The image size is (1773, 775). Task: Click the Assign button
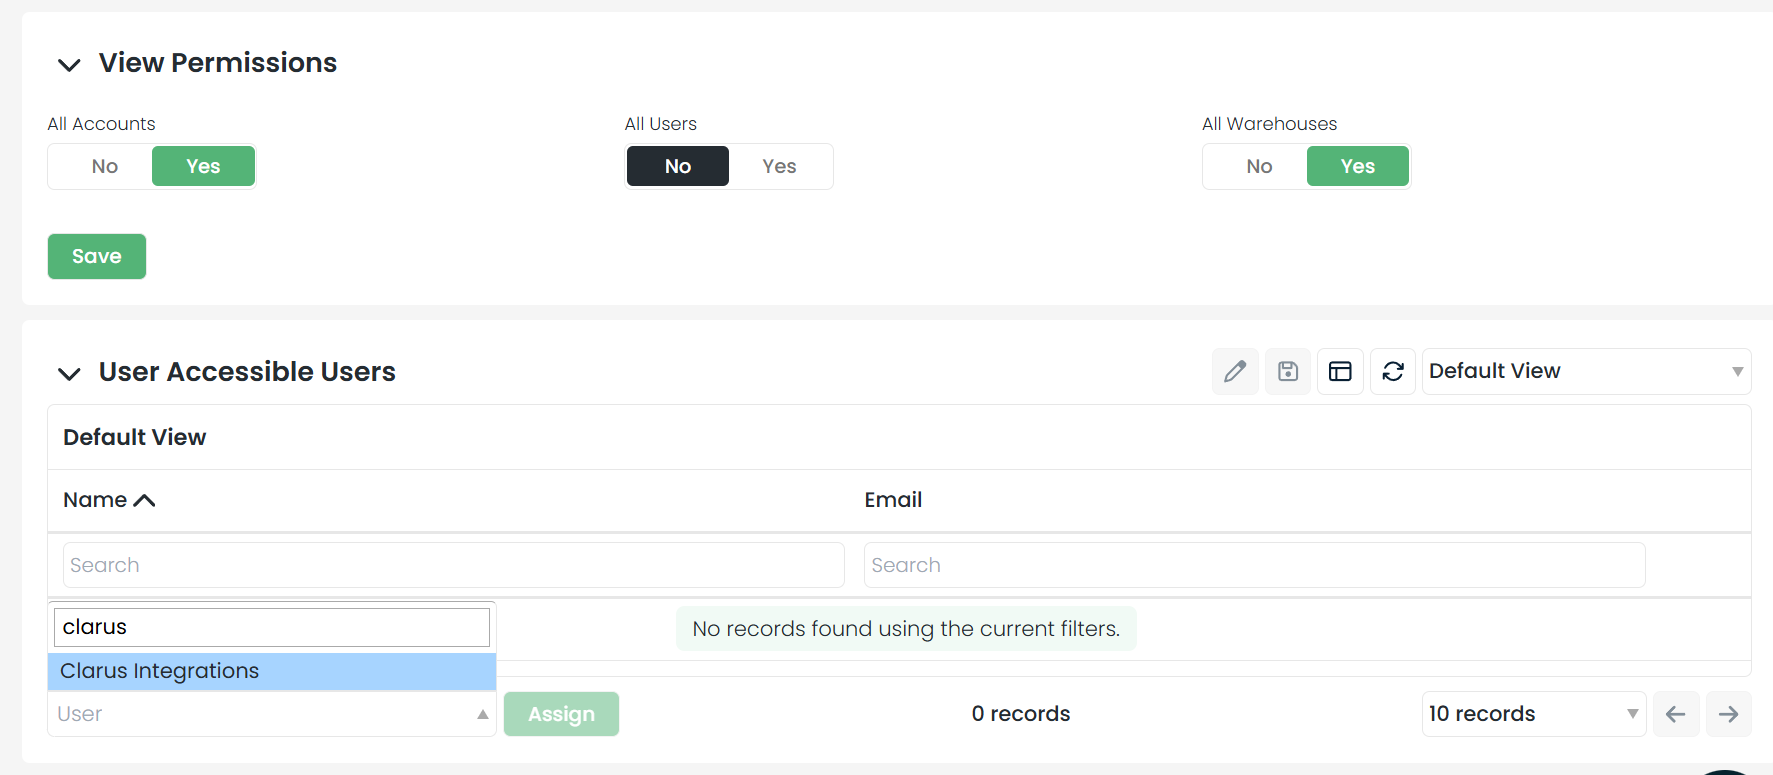click(561, 714)
